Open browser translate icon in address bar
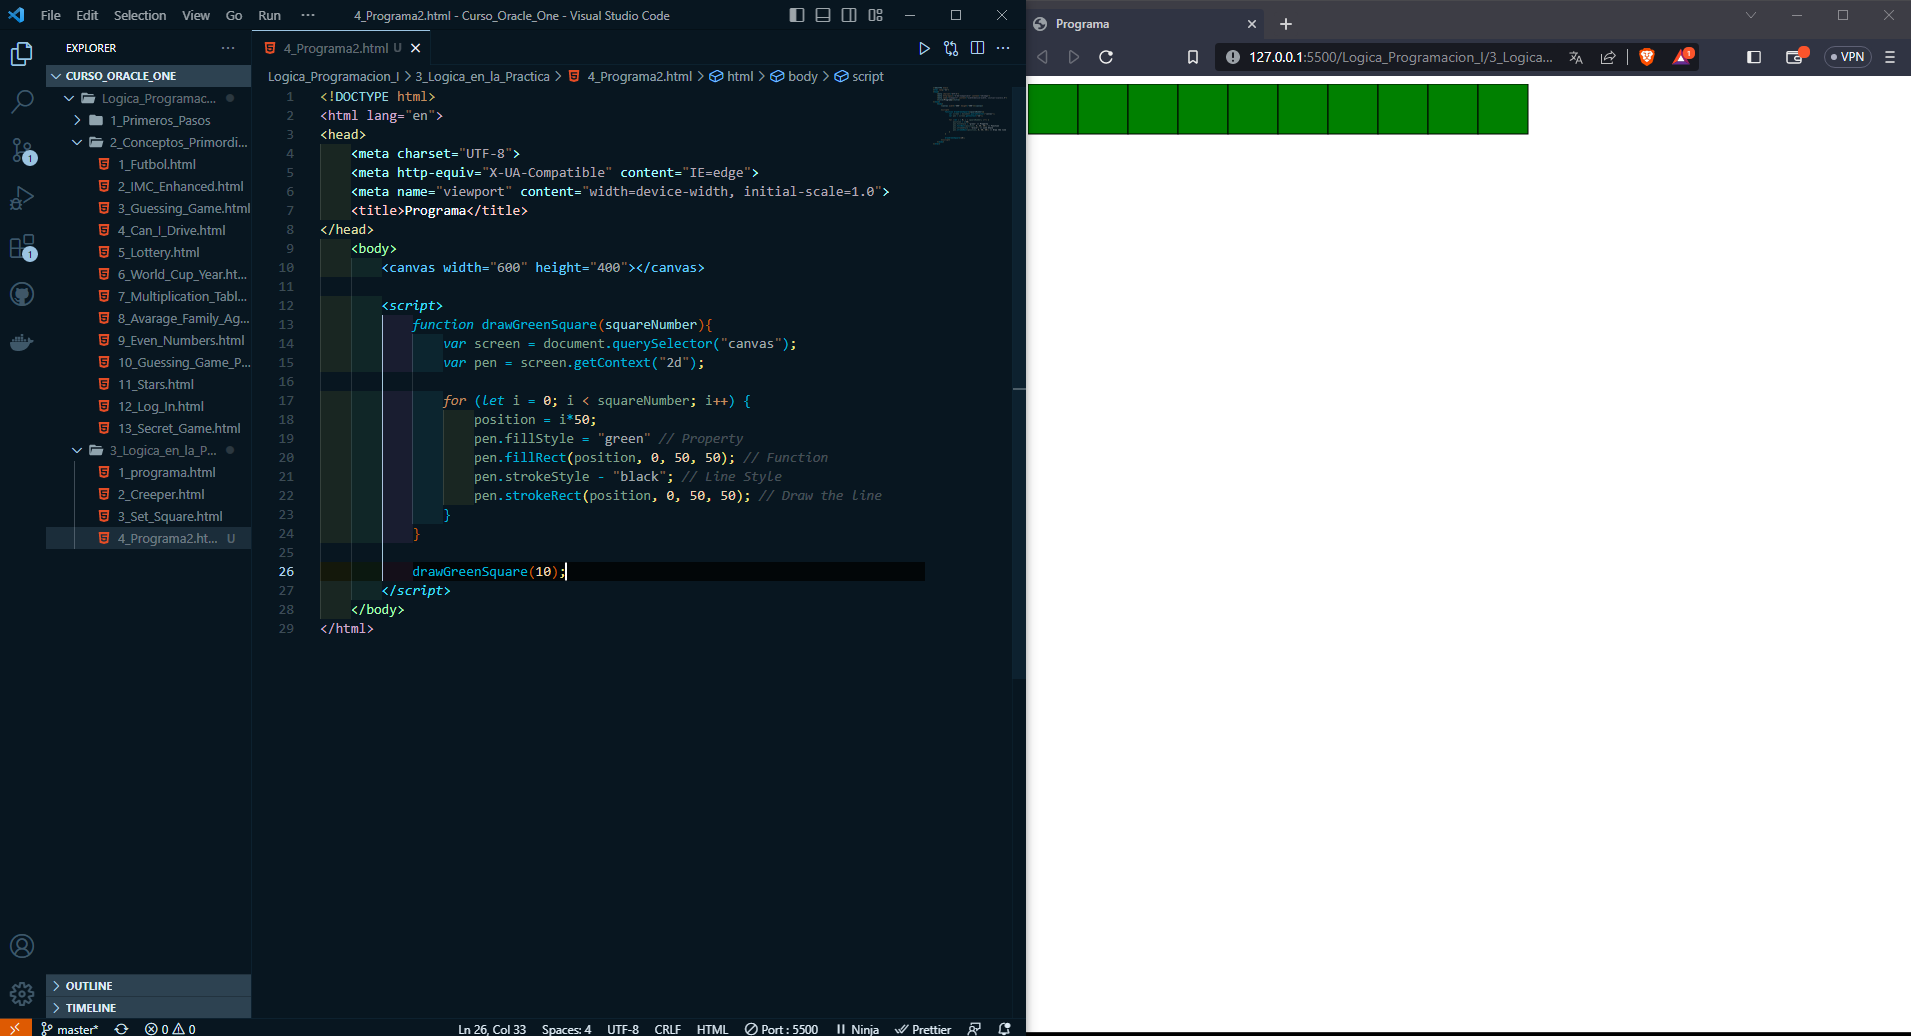Viewport: 1911px width, 1036px height. point(1576,57)
